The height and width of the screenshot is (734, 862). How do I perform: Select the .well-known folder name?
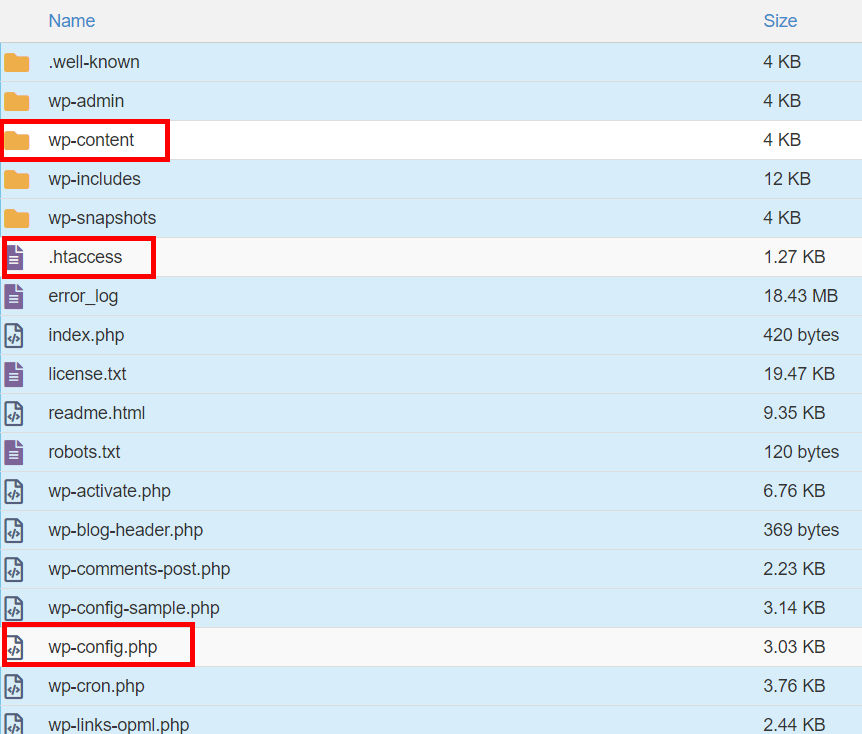click(94, 62)
